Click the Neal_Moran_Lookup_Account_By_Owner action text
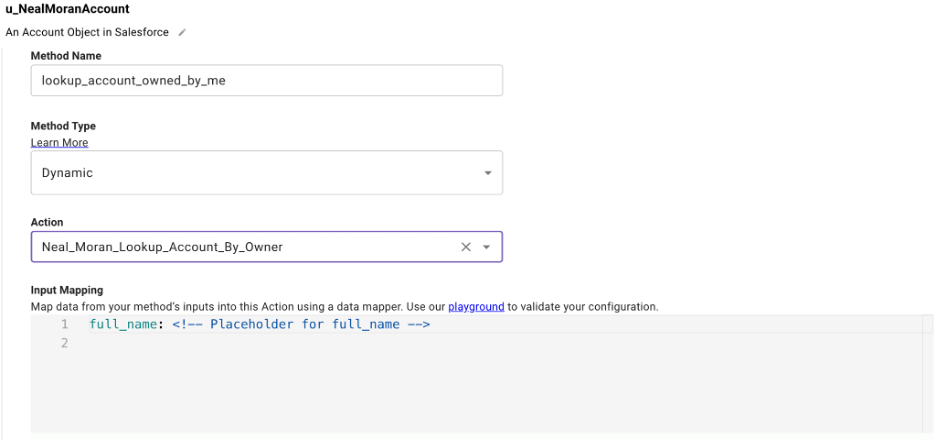This screenshot has width=936, height=440. (162, 247)
